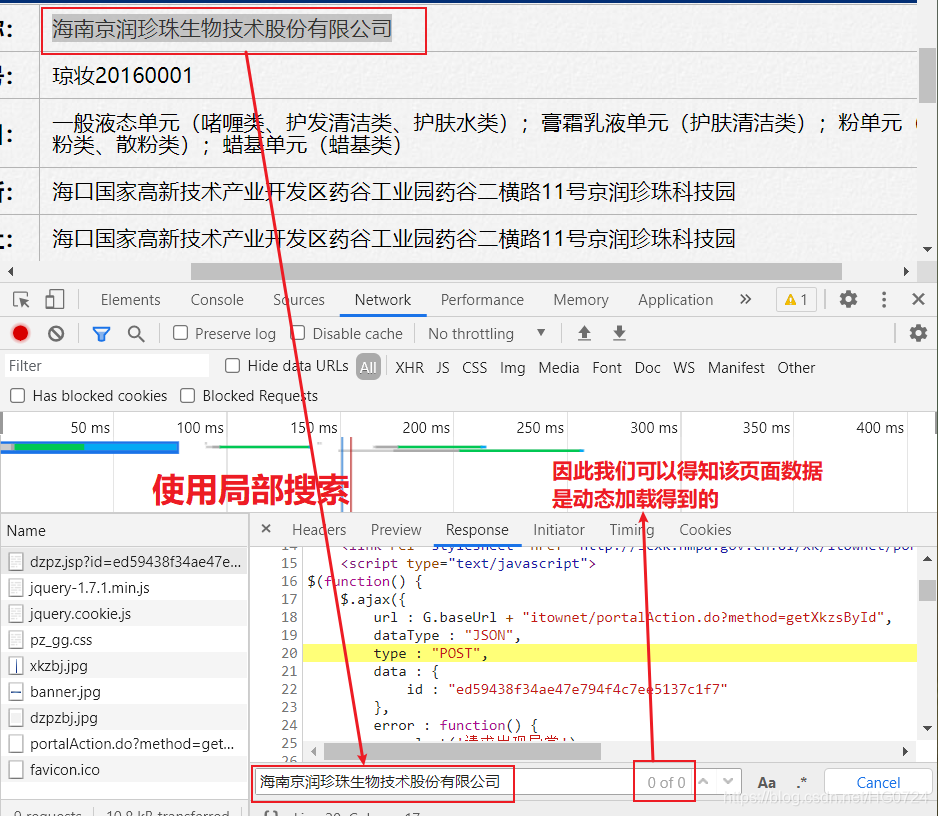Viewport: 938px width, 816px height.
Task: Open the Performance tab
Action: (x=482, y=300)
